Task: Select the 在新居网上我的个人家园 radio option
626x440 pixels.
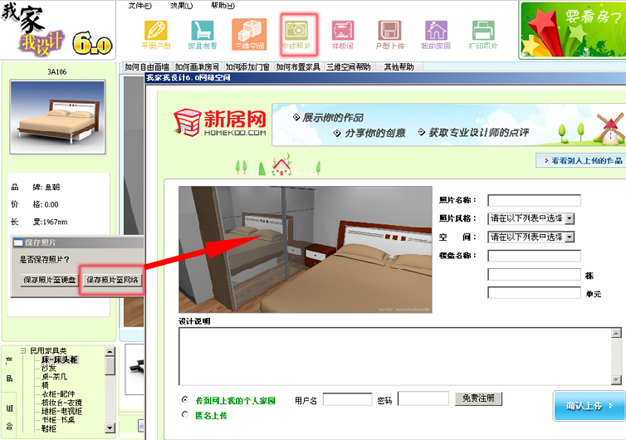Action: (184, 399)
